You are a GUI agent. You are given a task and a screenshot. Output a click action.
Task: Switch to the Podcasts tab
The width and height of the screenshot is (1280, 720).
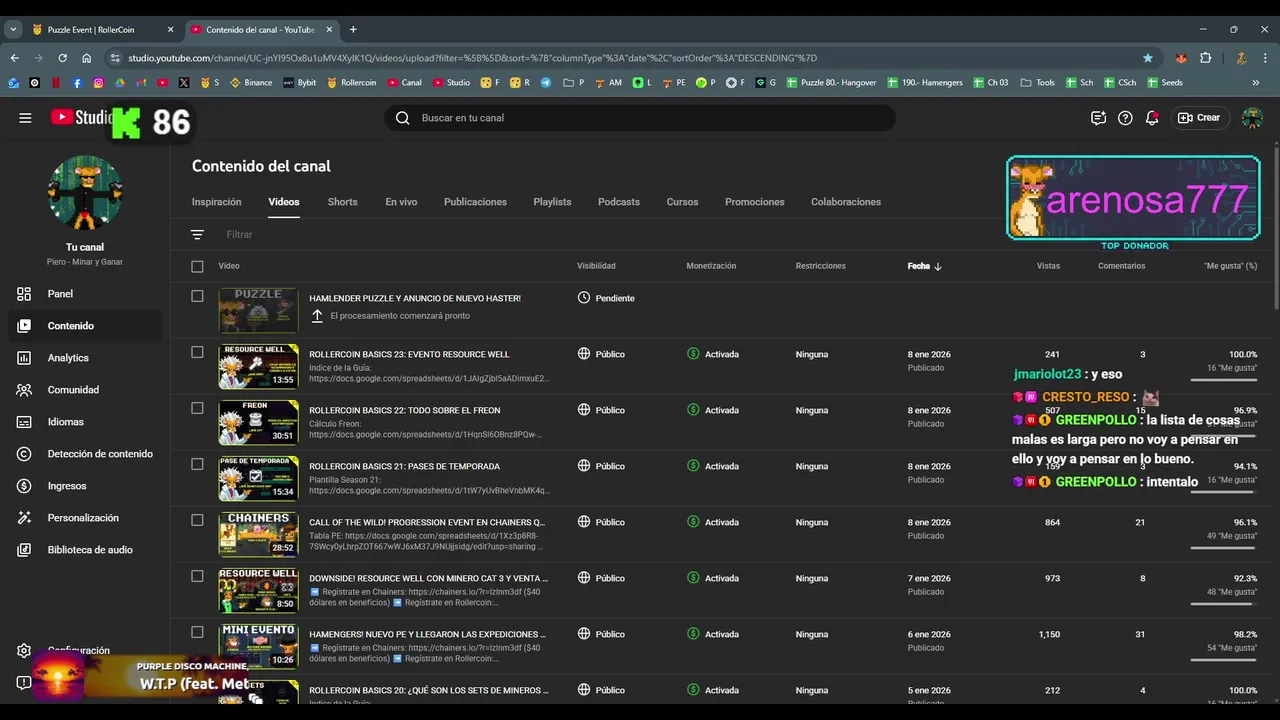[x=619, y=202]
